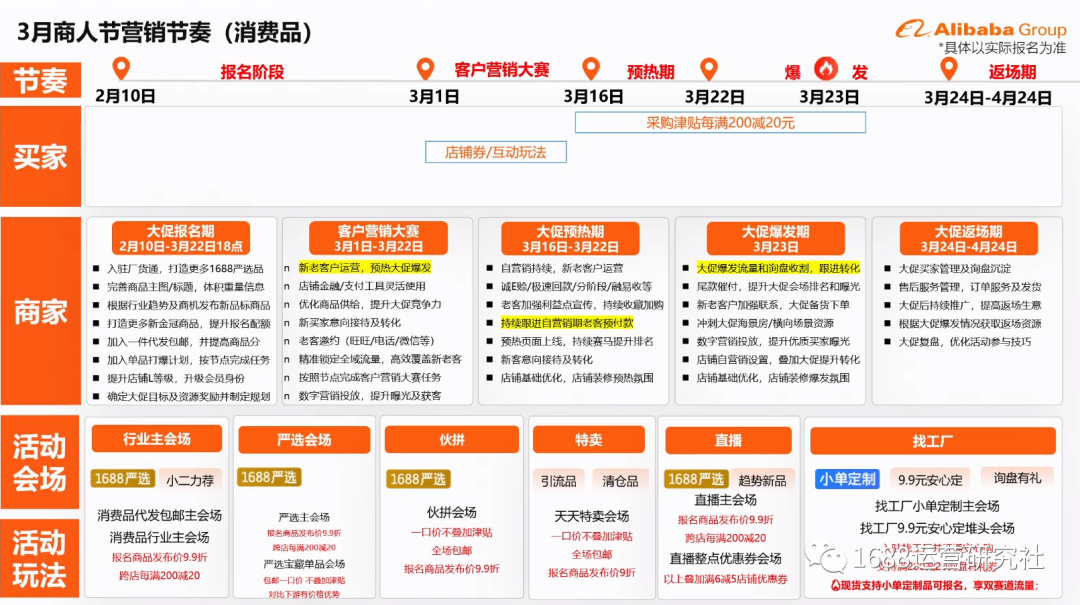Click highlighted text 新老客户运营，预热大促爆发
The width and height of the screenshot is (1080, 605).
point(364,267)
